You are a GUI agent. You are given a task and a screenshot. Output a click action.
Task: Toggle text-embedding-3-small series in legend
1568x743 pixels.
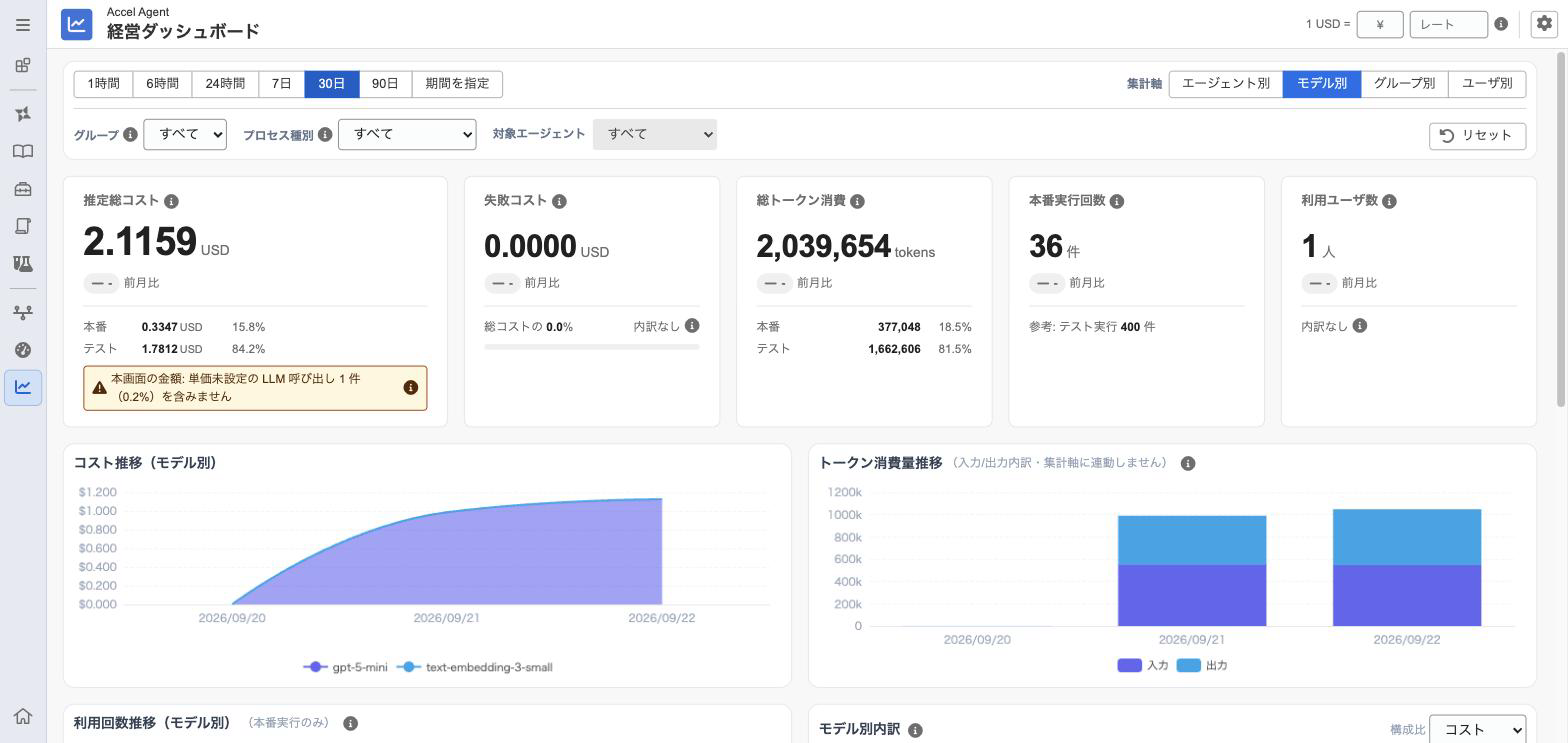[474, 667]
